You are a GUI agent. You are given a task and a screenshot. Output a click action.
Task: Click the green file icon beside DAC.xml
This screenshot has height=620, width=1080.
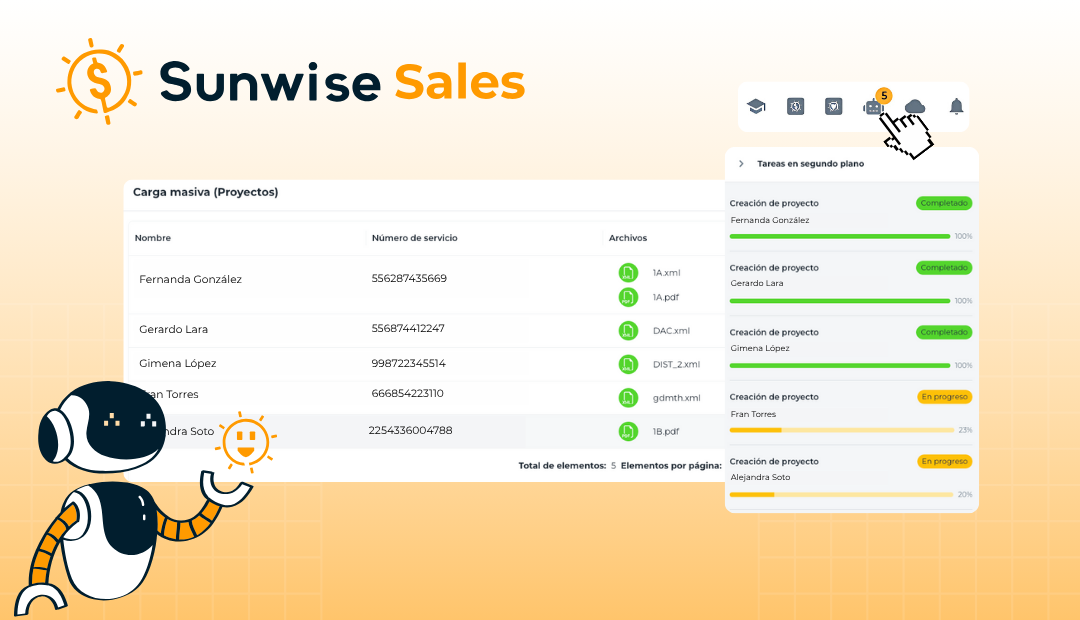[628, 331]
